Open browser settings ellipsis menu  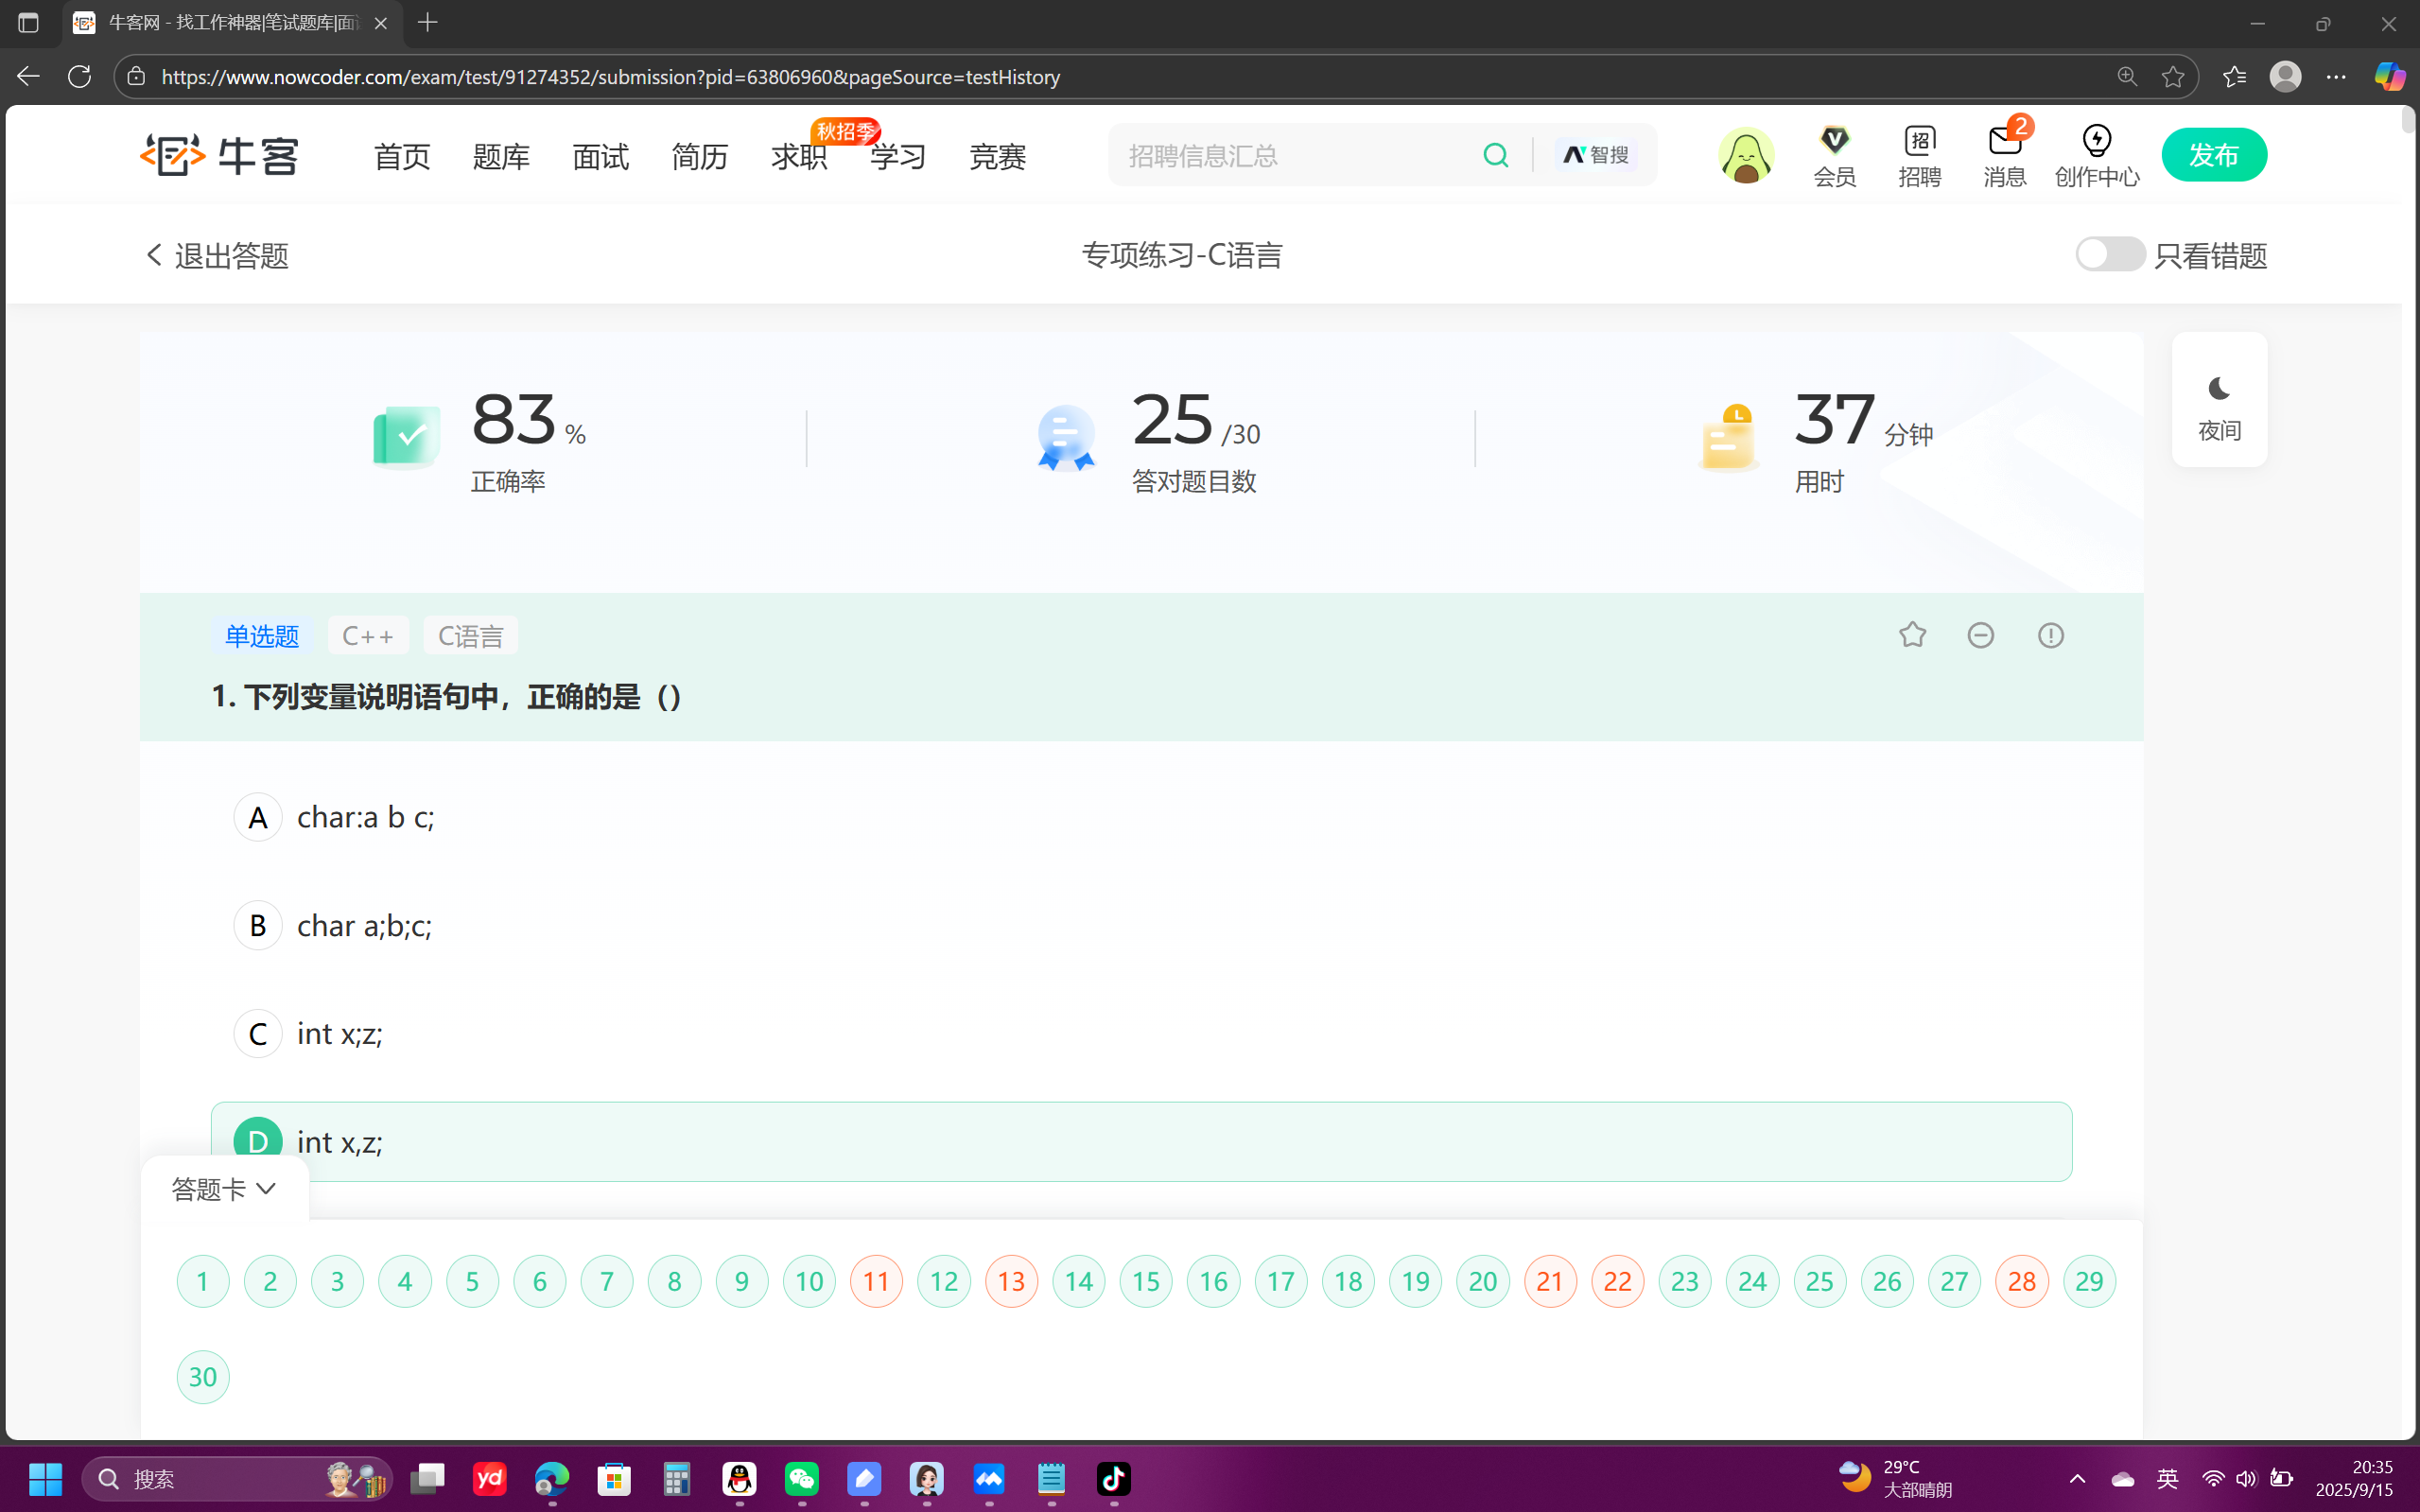point(2336,76)
